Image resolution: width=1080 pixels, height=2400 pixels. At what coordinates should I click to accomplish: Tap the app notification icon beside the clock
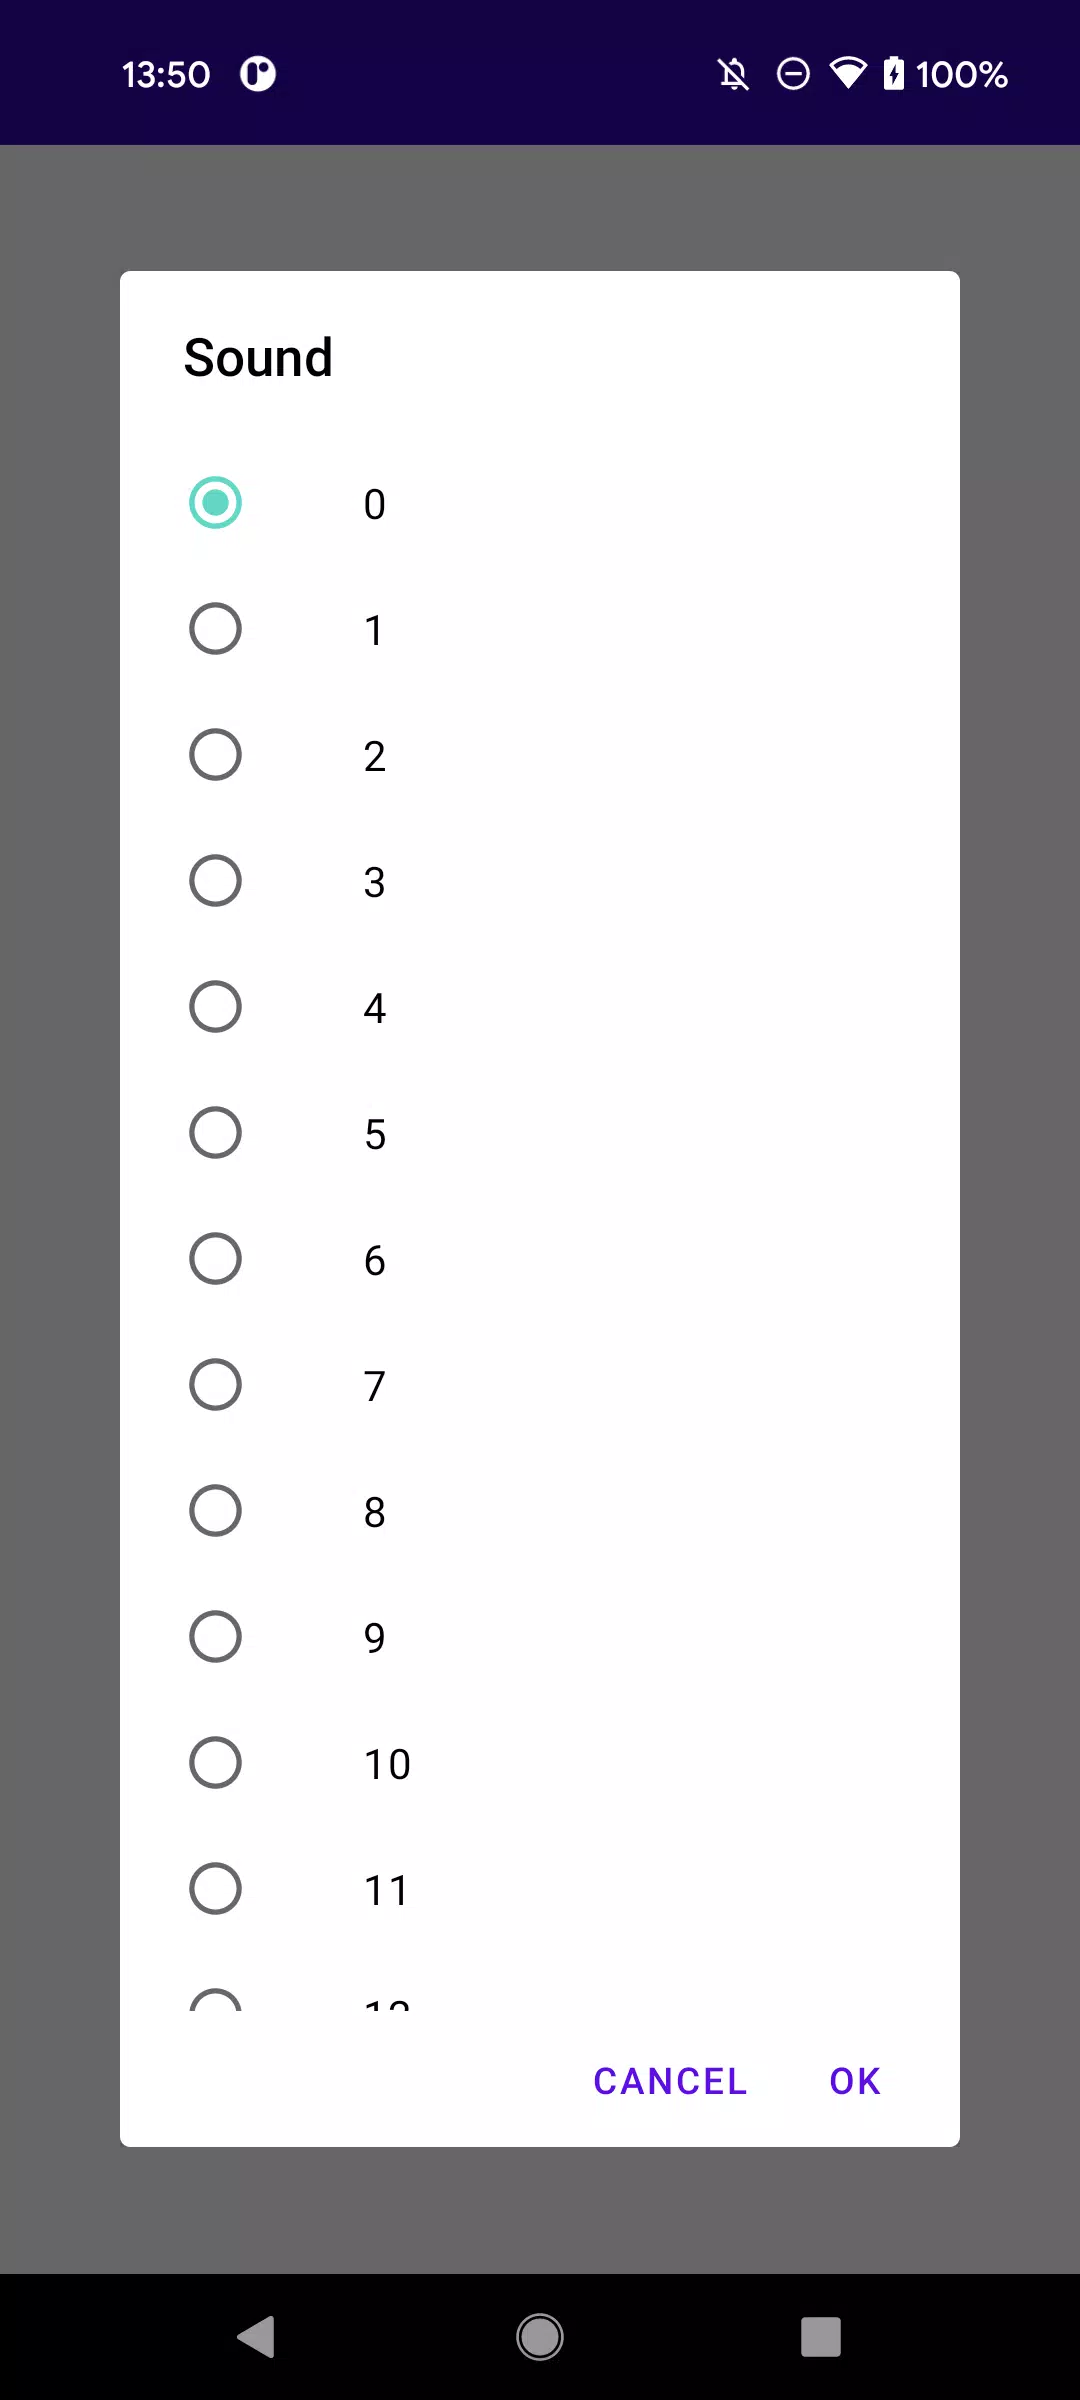(258, 74)
